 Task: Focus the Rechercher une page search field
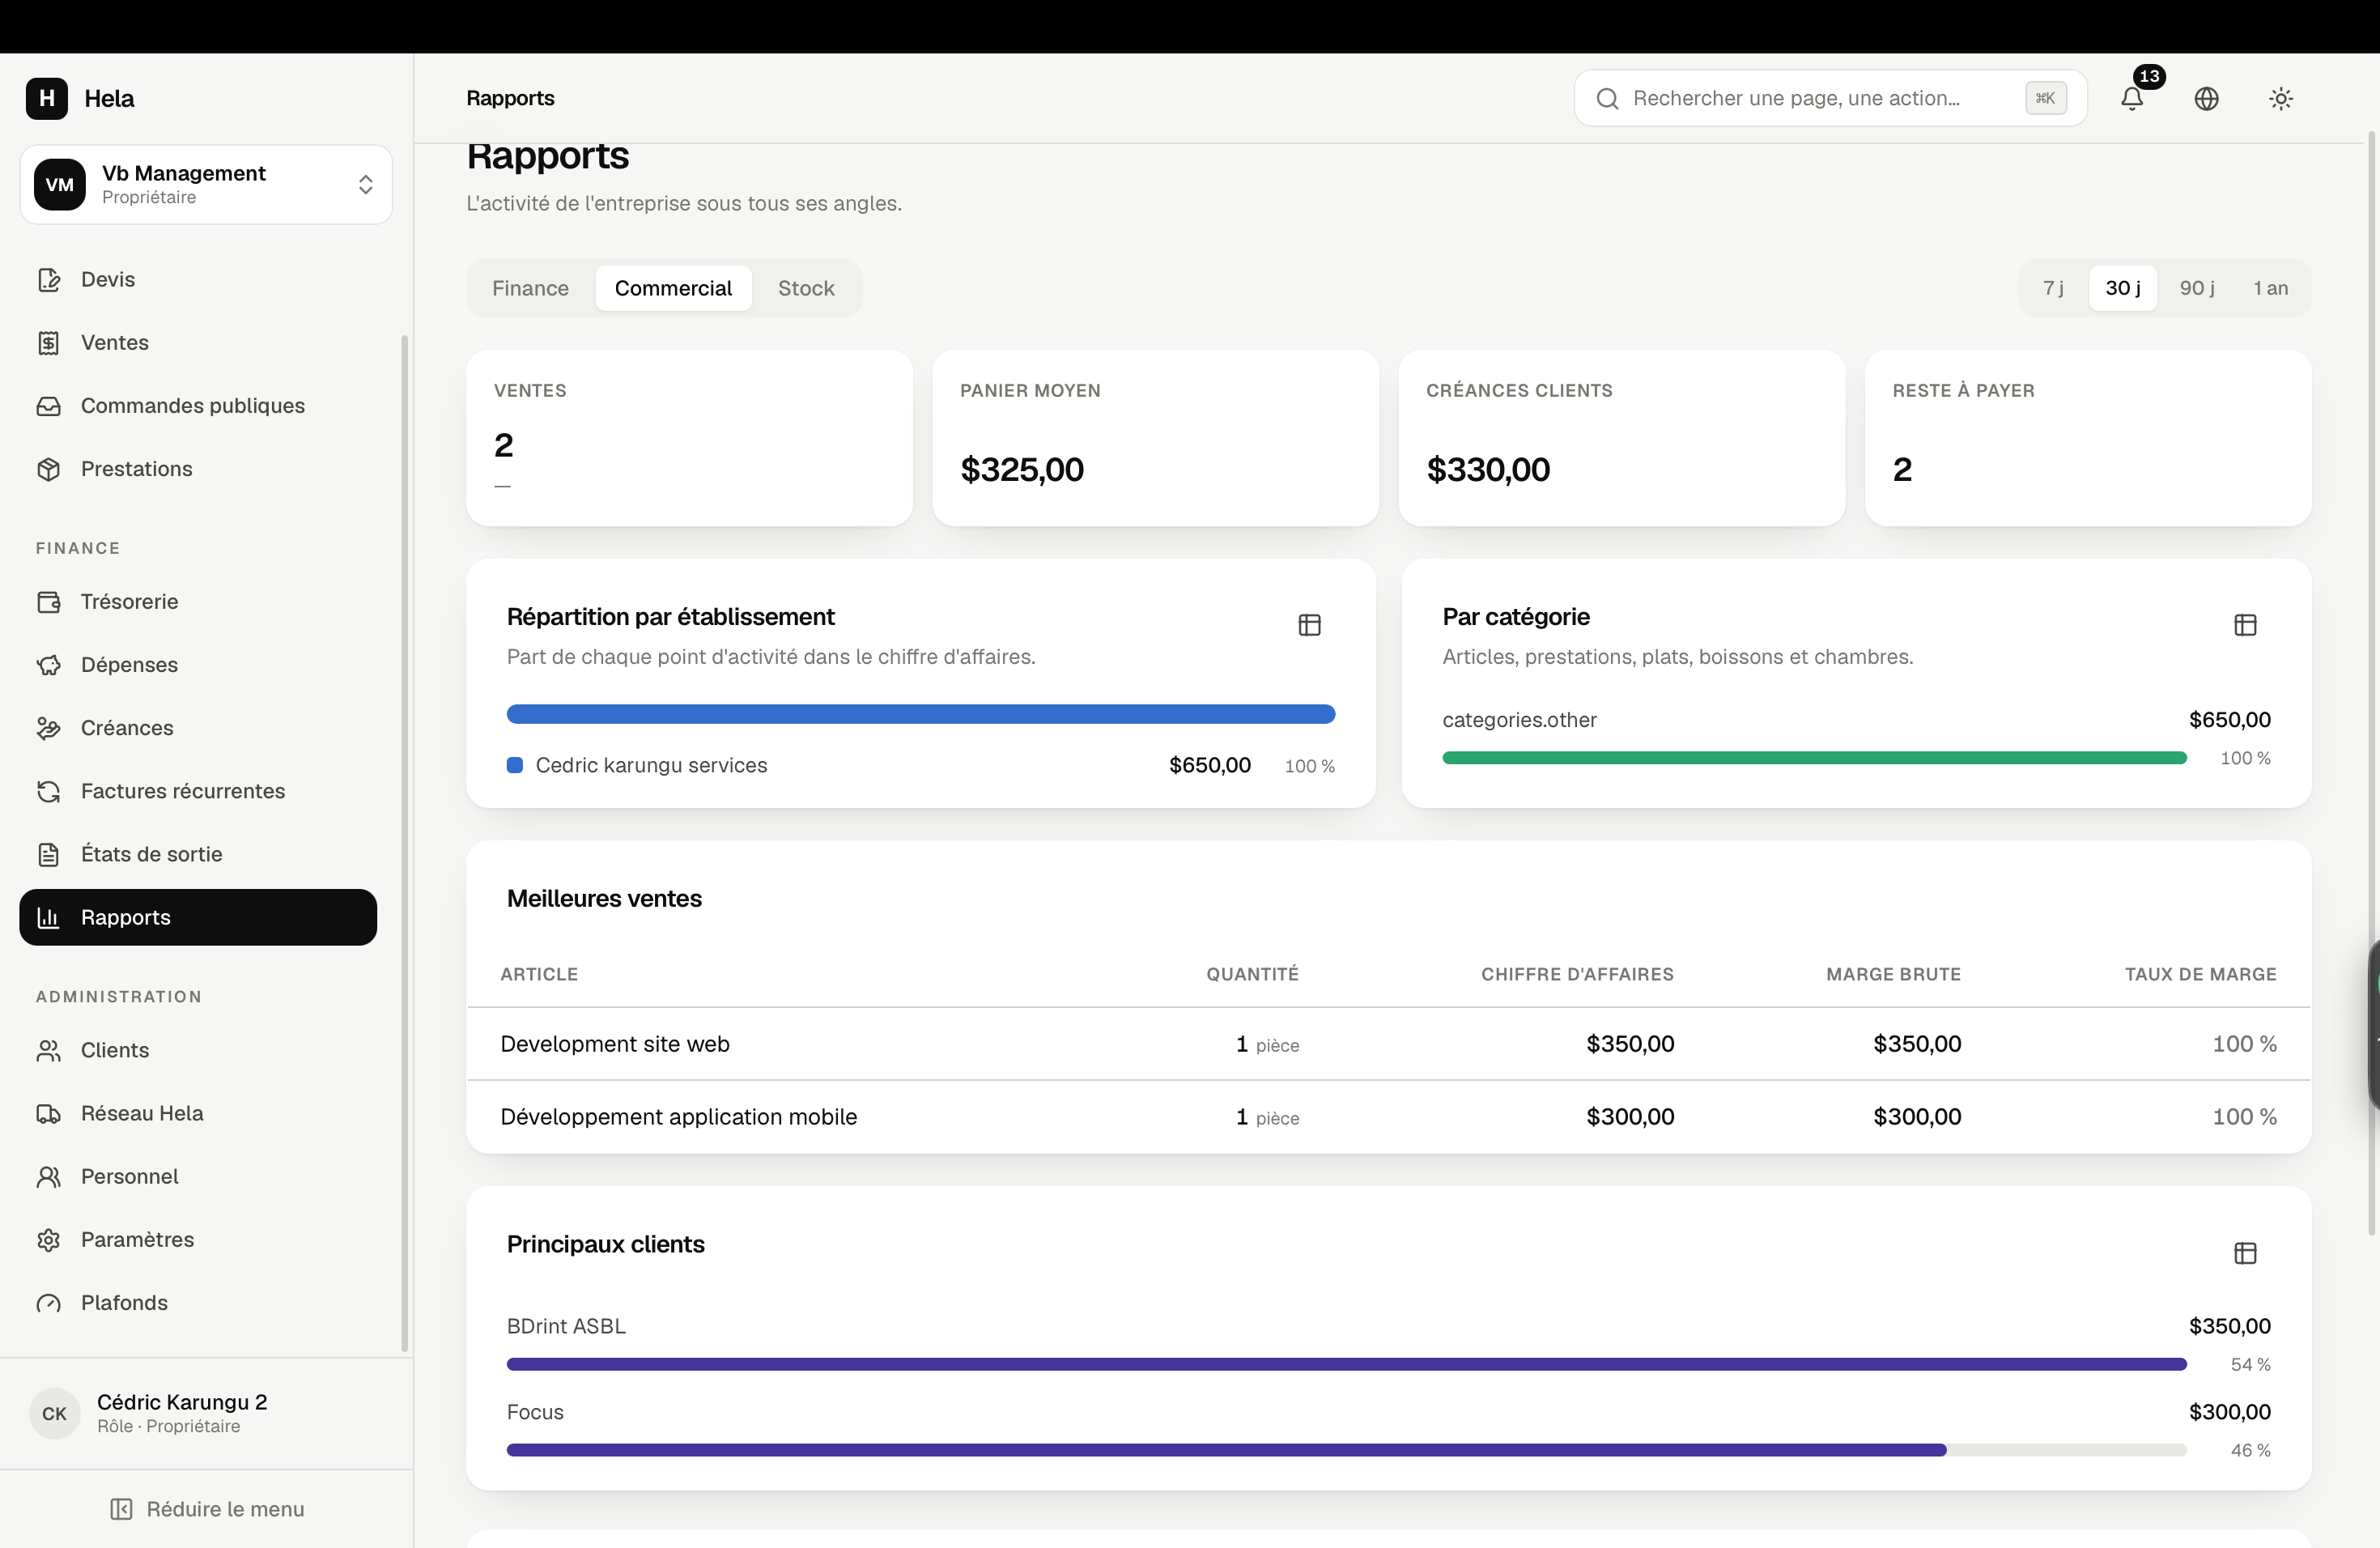(1830, 98)
